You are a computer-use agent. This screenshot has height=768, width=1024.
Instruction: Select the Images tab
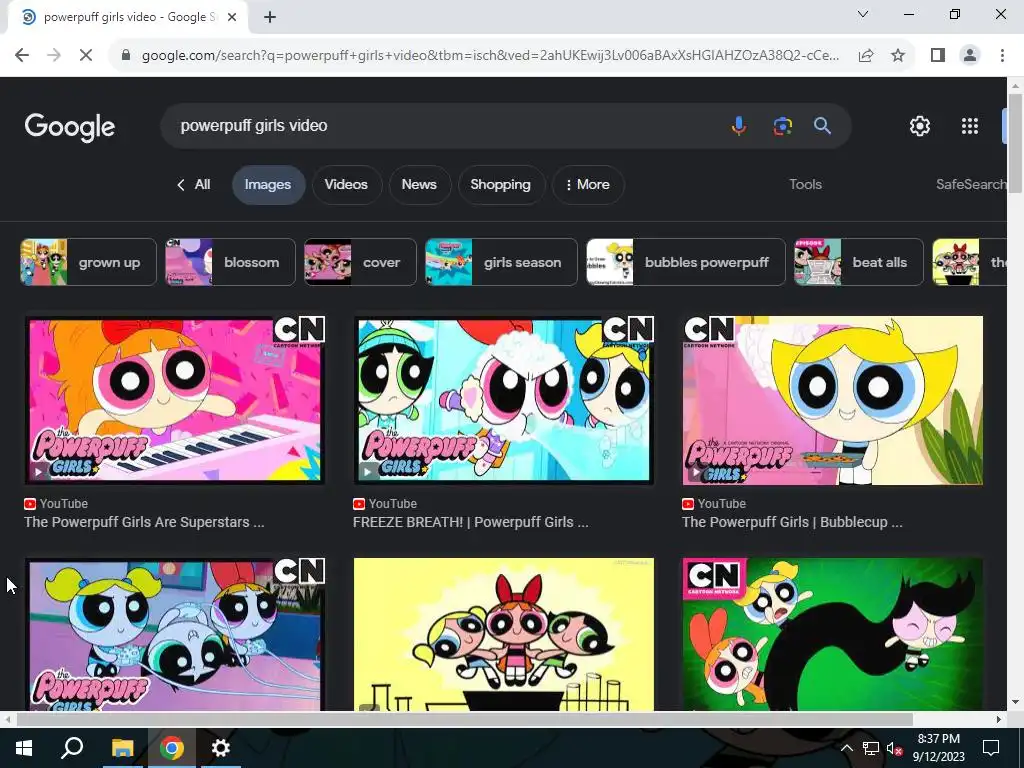(268, 185)
